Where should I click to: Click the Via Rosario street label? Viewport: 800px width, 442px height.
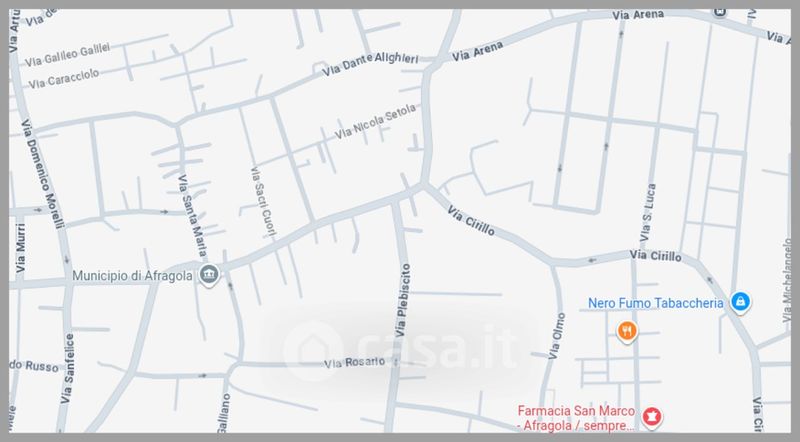point(355,362)
